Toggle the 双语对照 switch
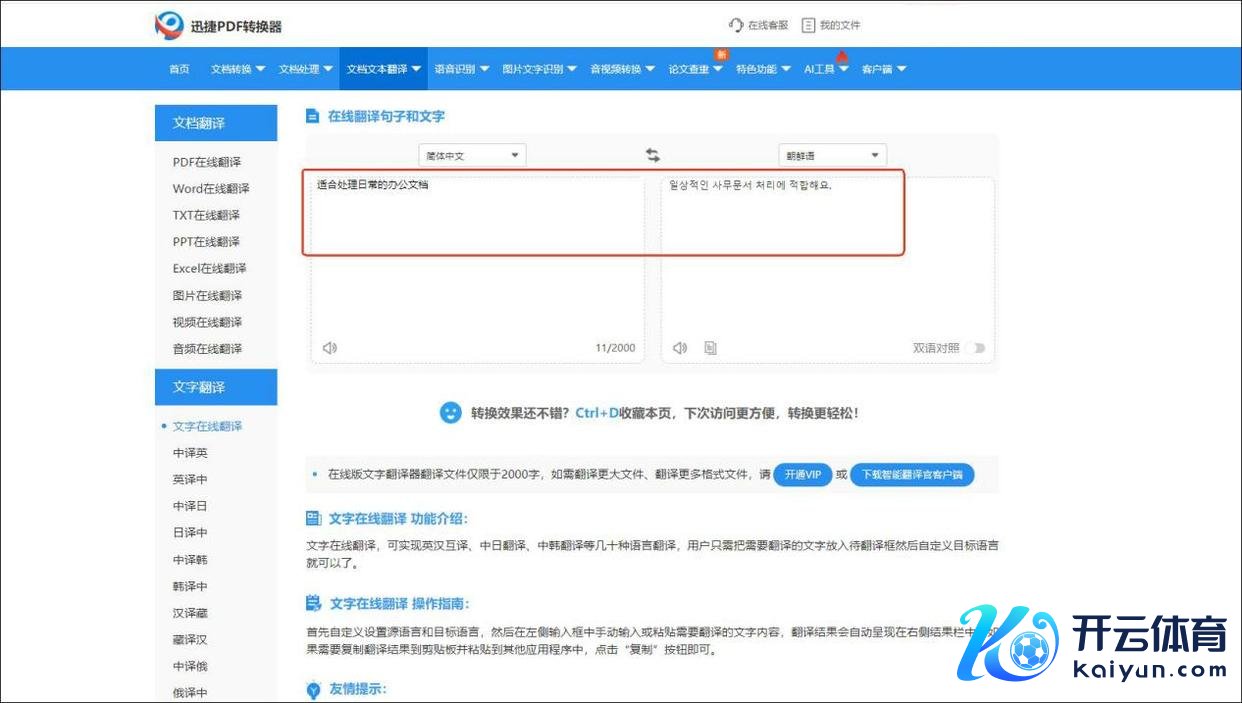The height and width of the screenshot is (703, 1242). click(x=977, y=348)
